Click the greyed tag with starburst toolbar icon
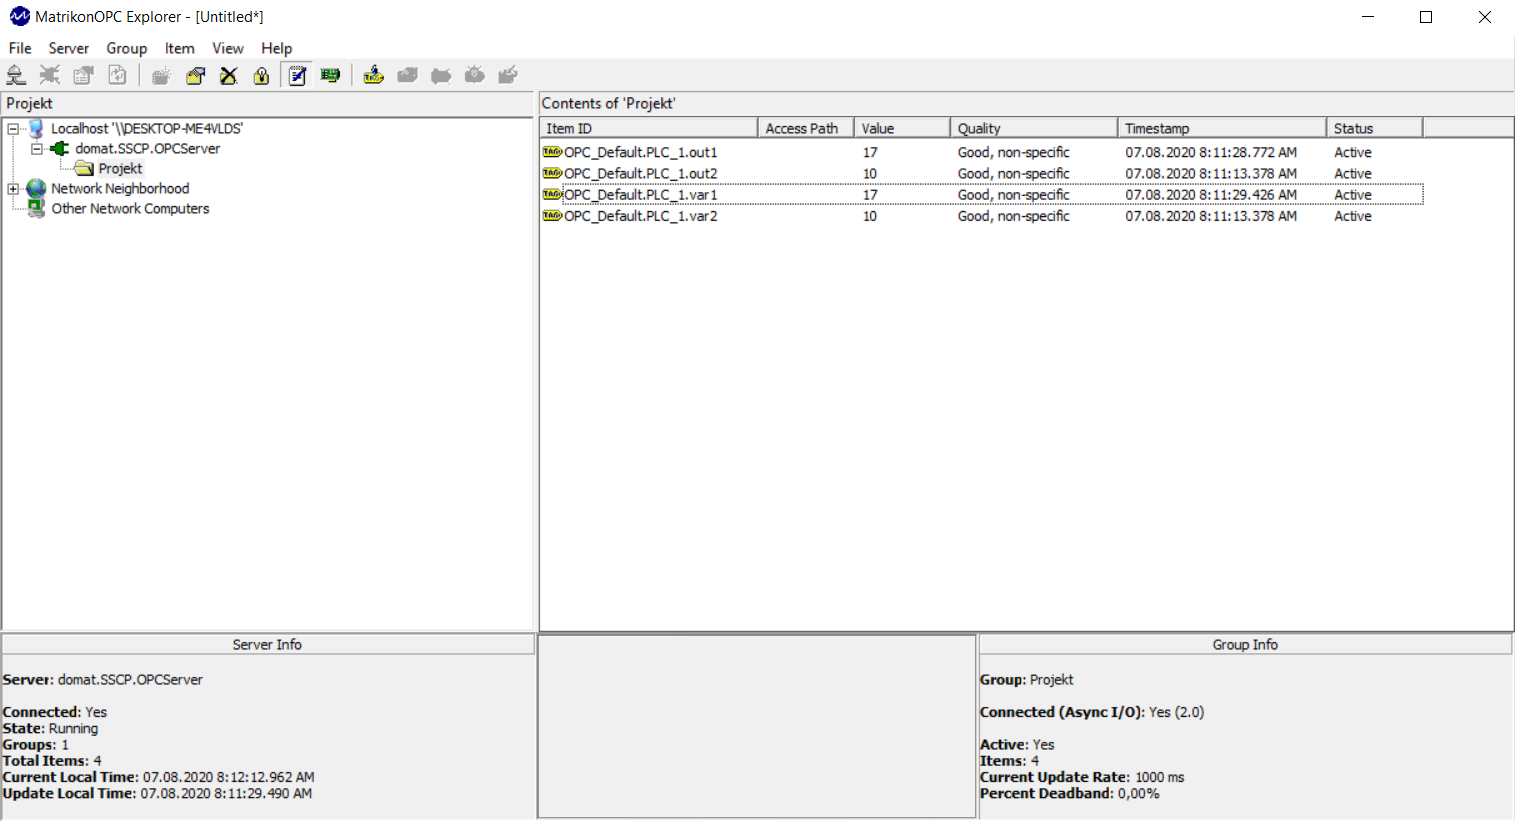Viewport: 1515px width, 821px height. [475, 75]
